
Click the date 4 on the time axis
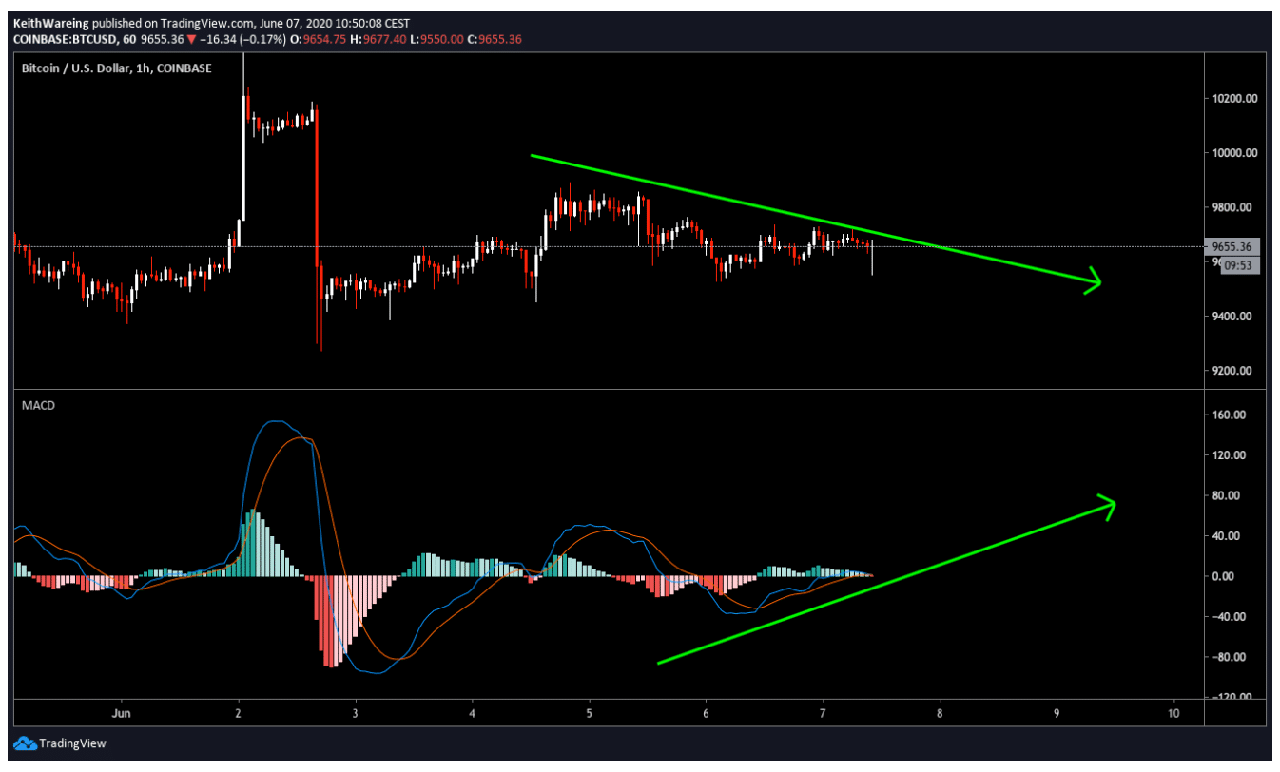tap(473, 714)
